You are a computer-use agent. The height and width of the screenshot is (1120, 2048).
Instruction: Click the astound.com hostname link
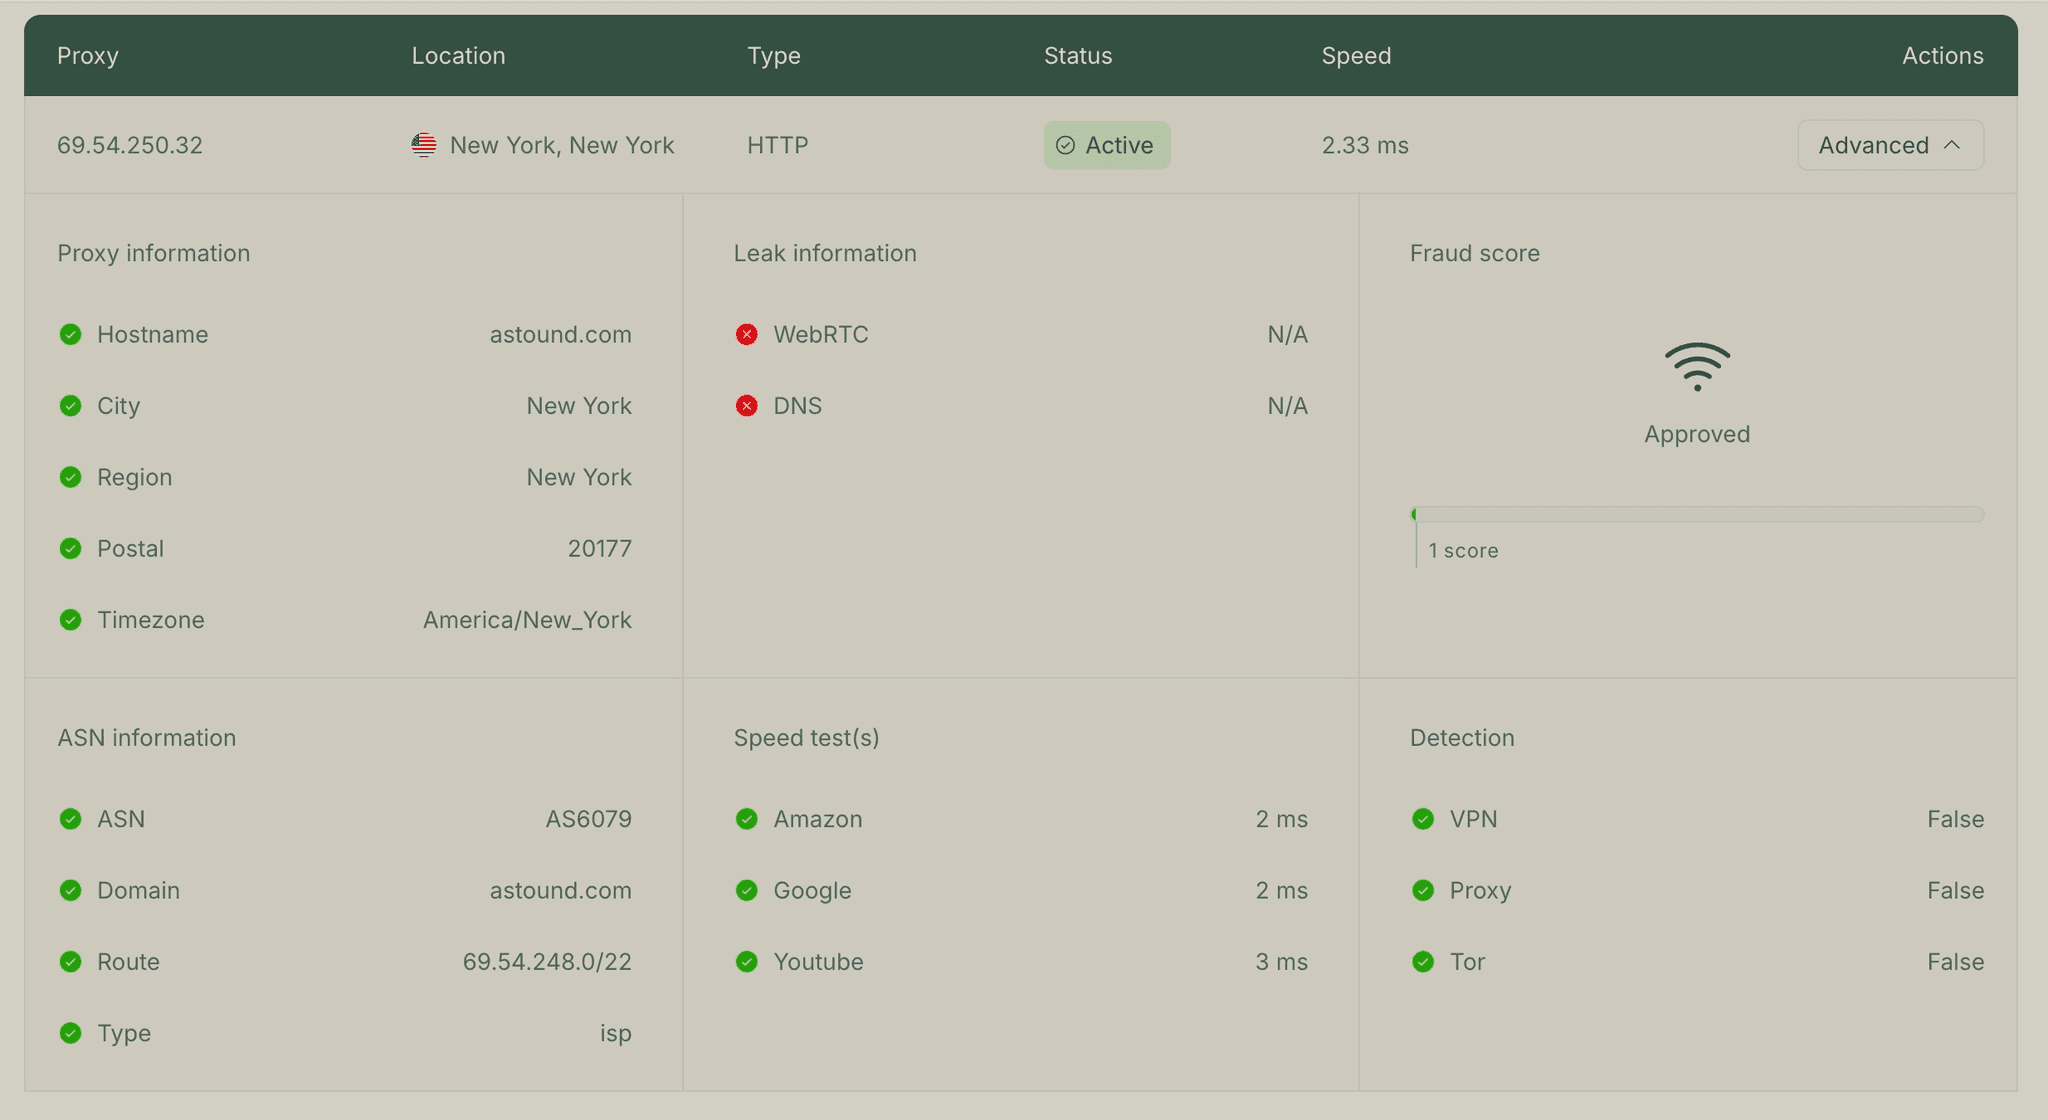(x=560, y=334)
